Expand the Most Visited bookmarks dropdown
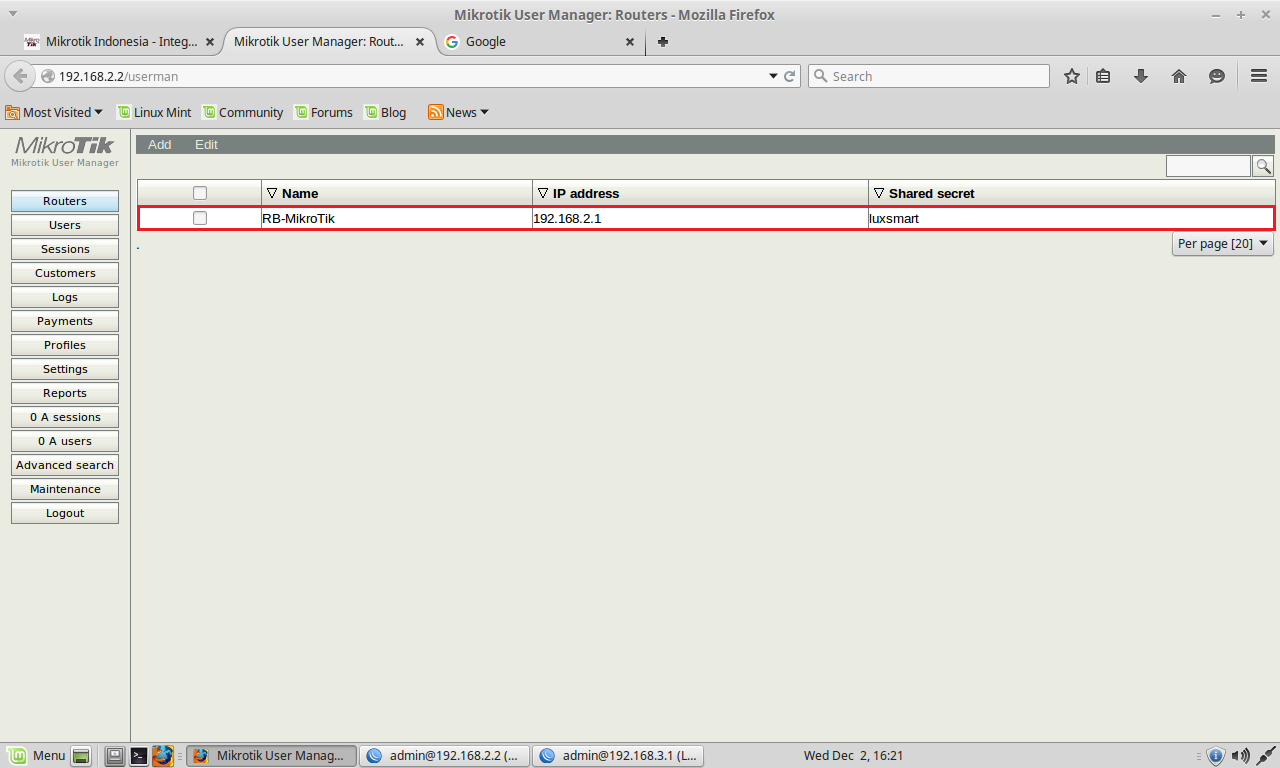Viewport: 1280px width, 768px height. pyautogui.click(x=54, y=113)
